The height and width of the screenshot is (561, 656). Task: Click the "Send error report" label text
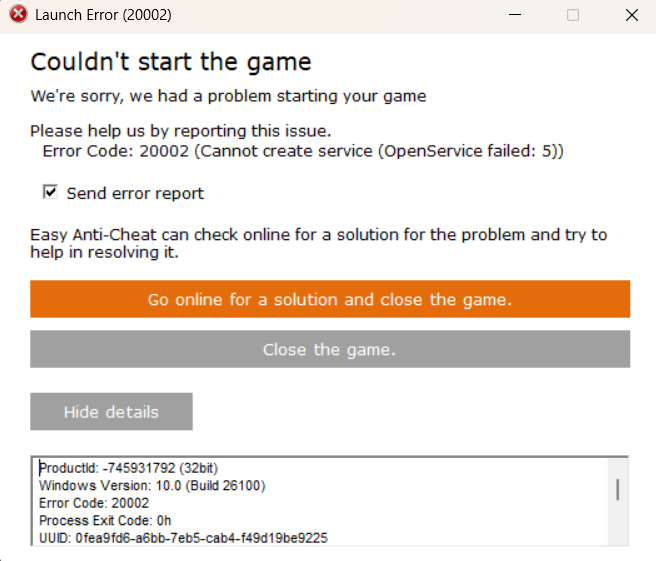click(135, 193)
